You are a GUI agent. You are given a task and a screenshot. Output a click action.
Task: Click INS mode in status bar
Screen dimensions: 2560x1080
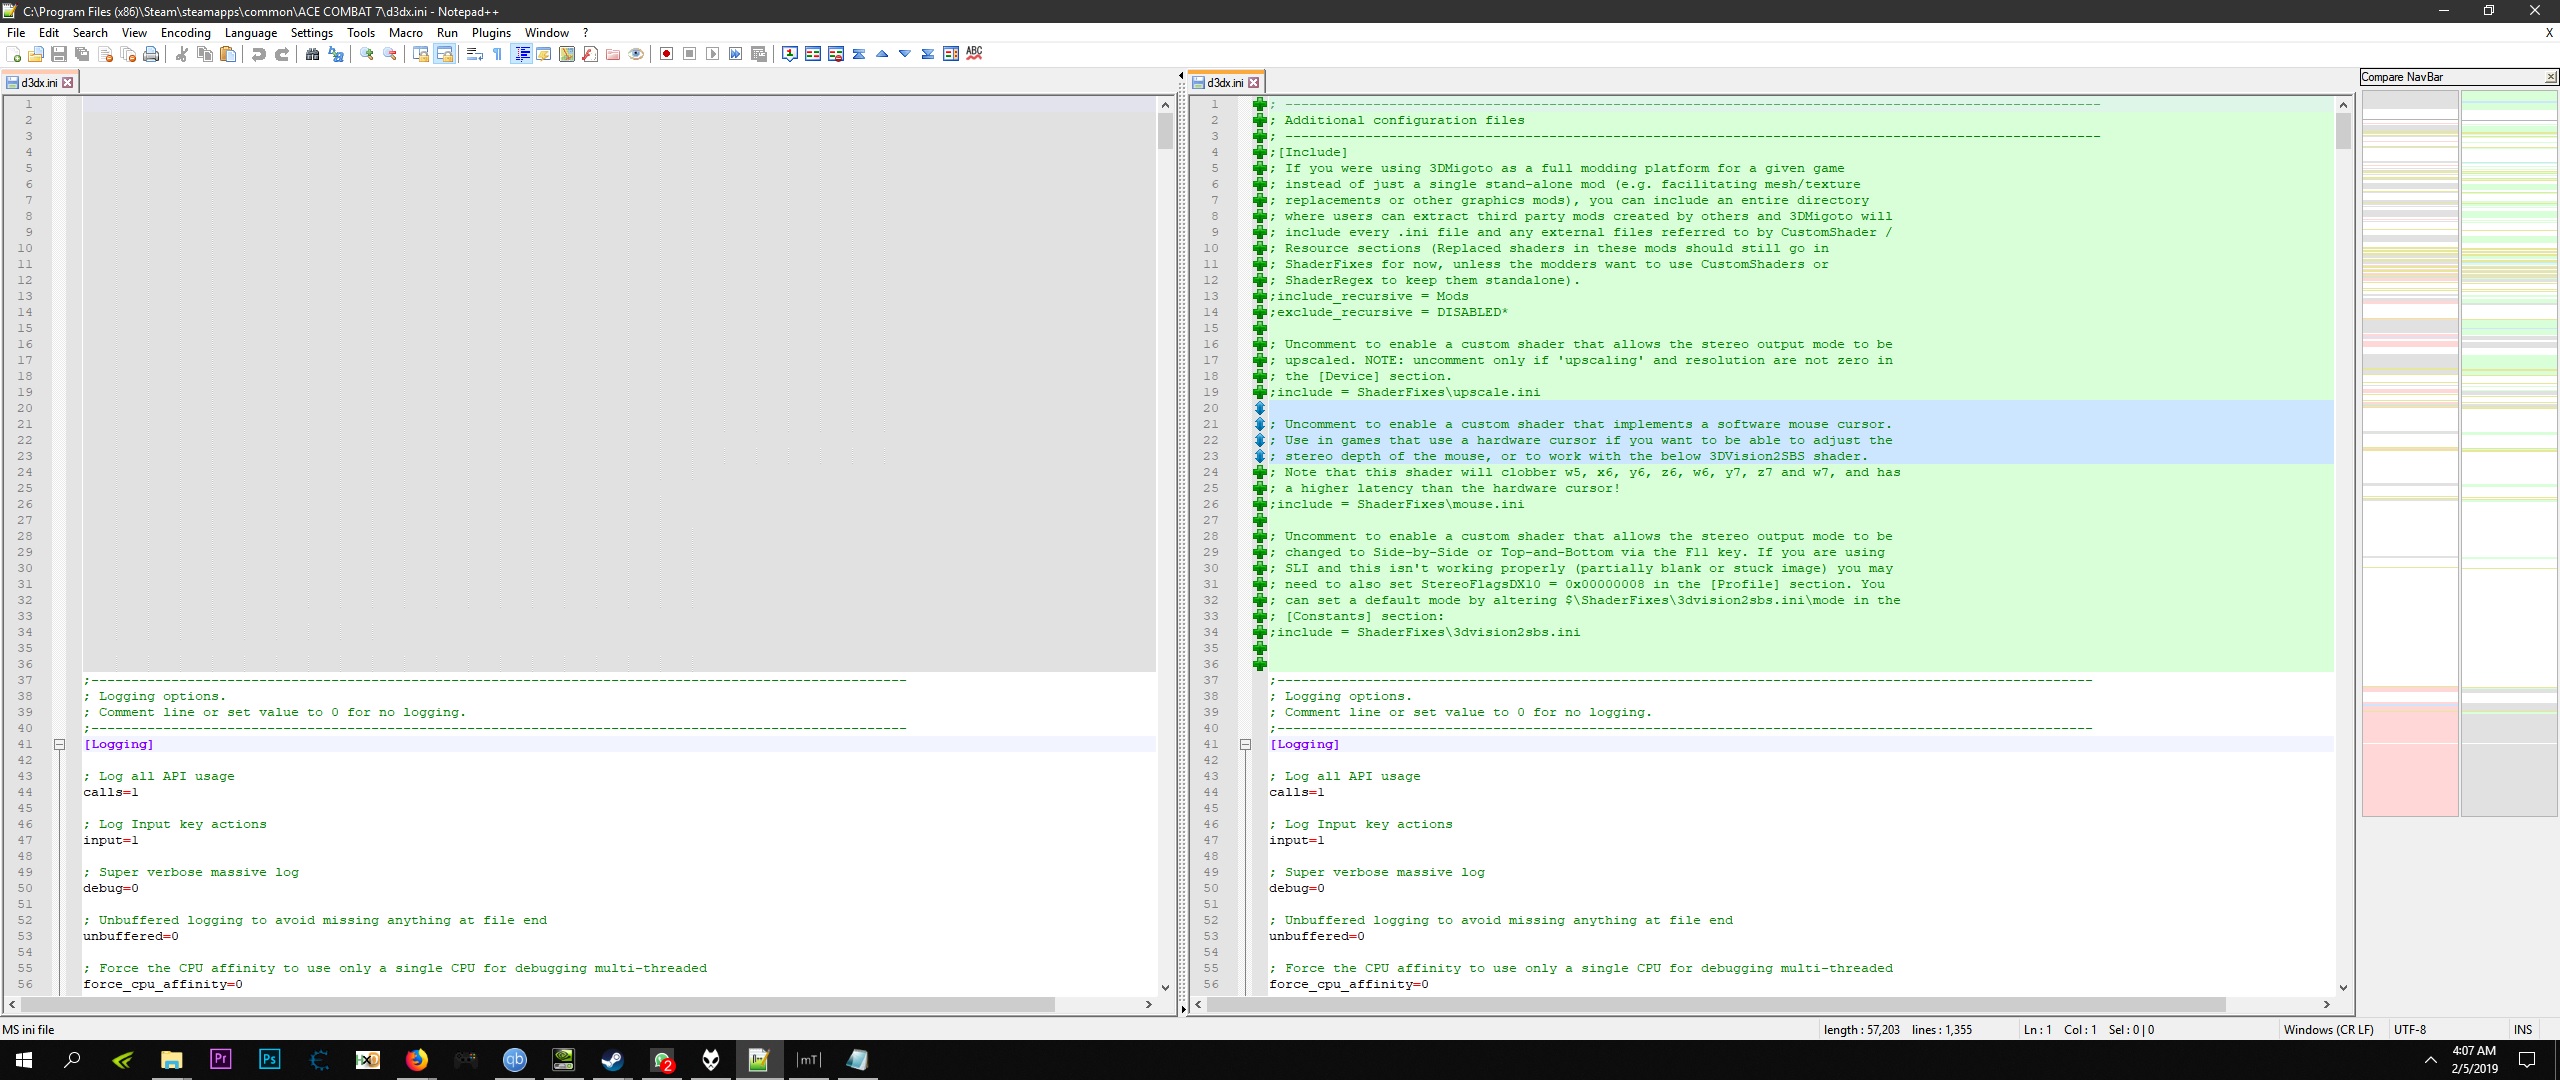coord(2523,1029)
